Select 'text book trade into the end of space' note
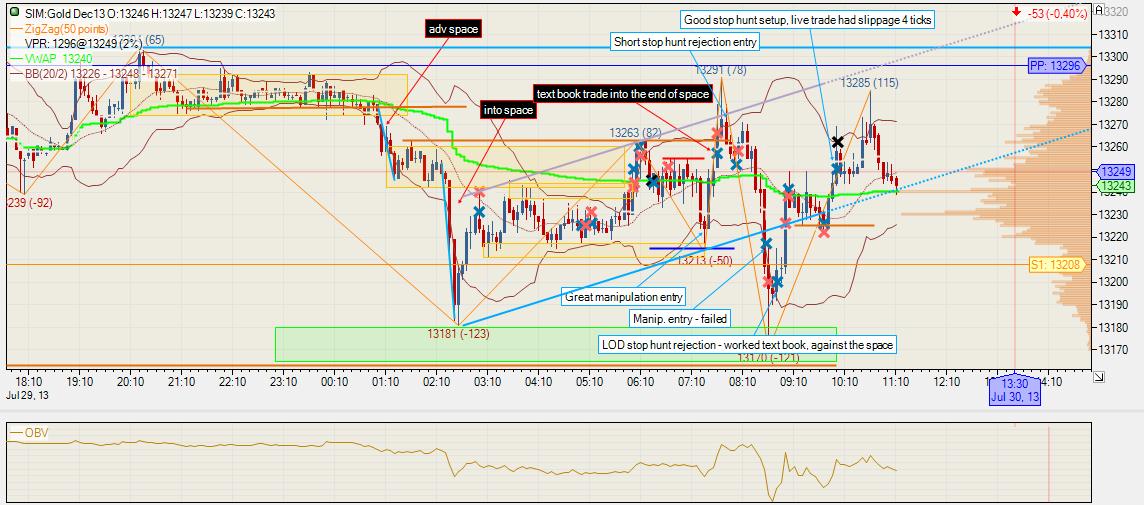Image resolution: width=1144 pixels, height=505 pixels. [x=622, y=93]
